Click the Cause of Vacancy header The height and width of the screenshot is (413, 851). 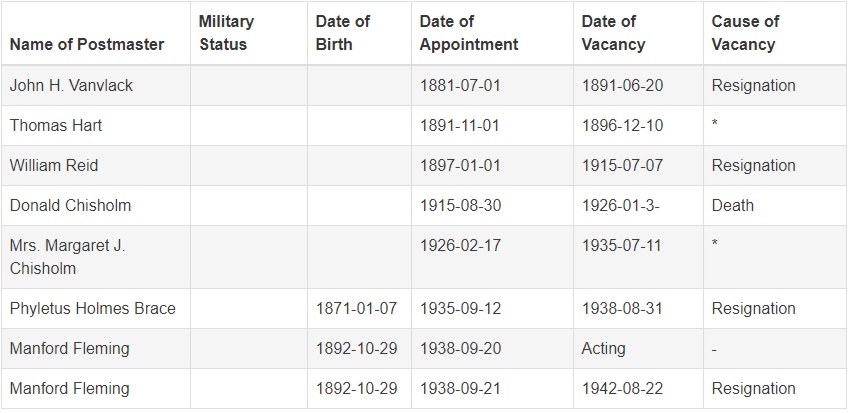pyautogui.click(x=745, y=33)
